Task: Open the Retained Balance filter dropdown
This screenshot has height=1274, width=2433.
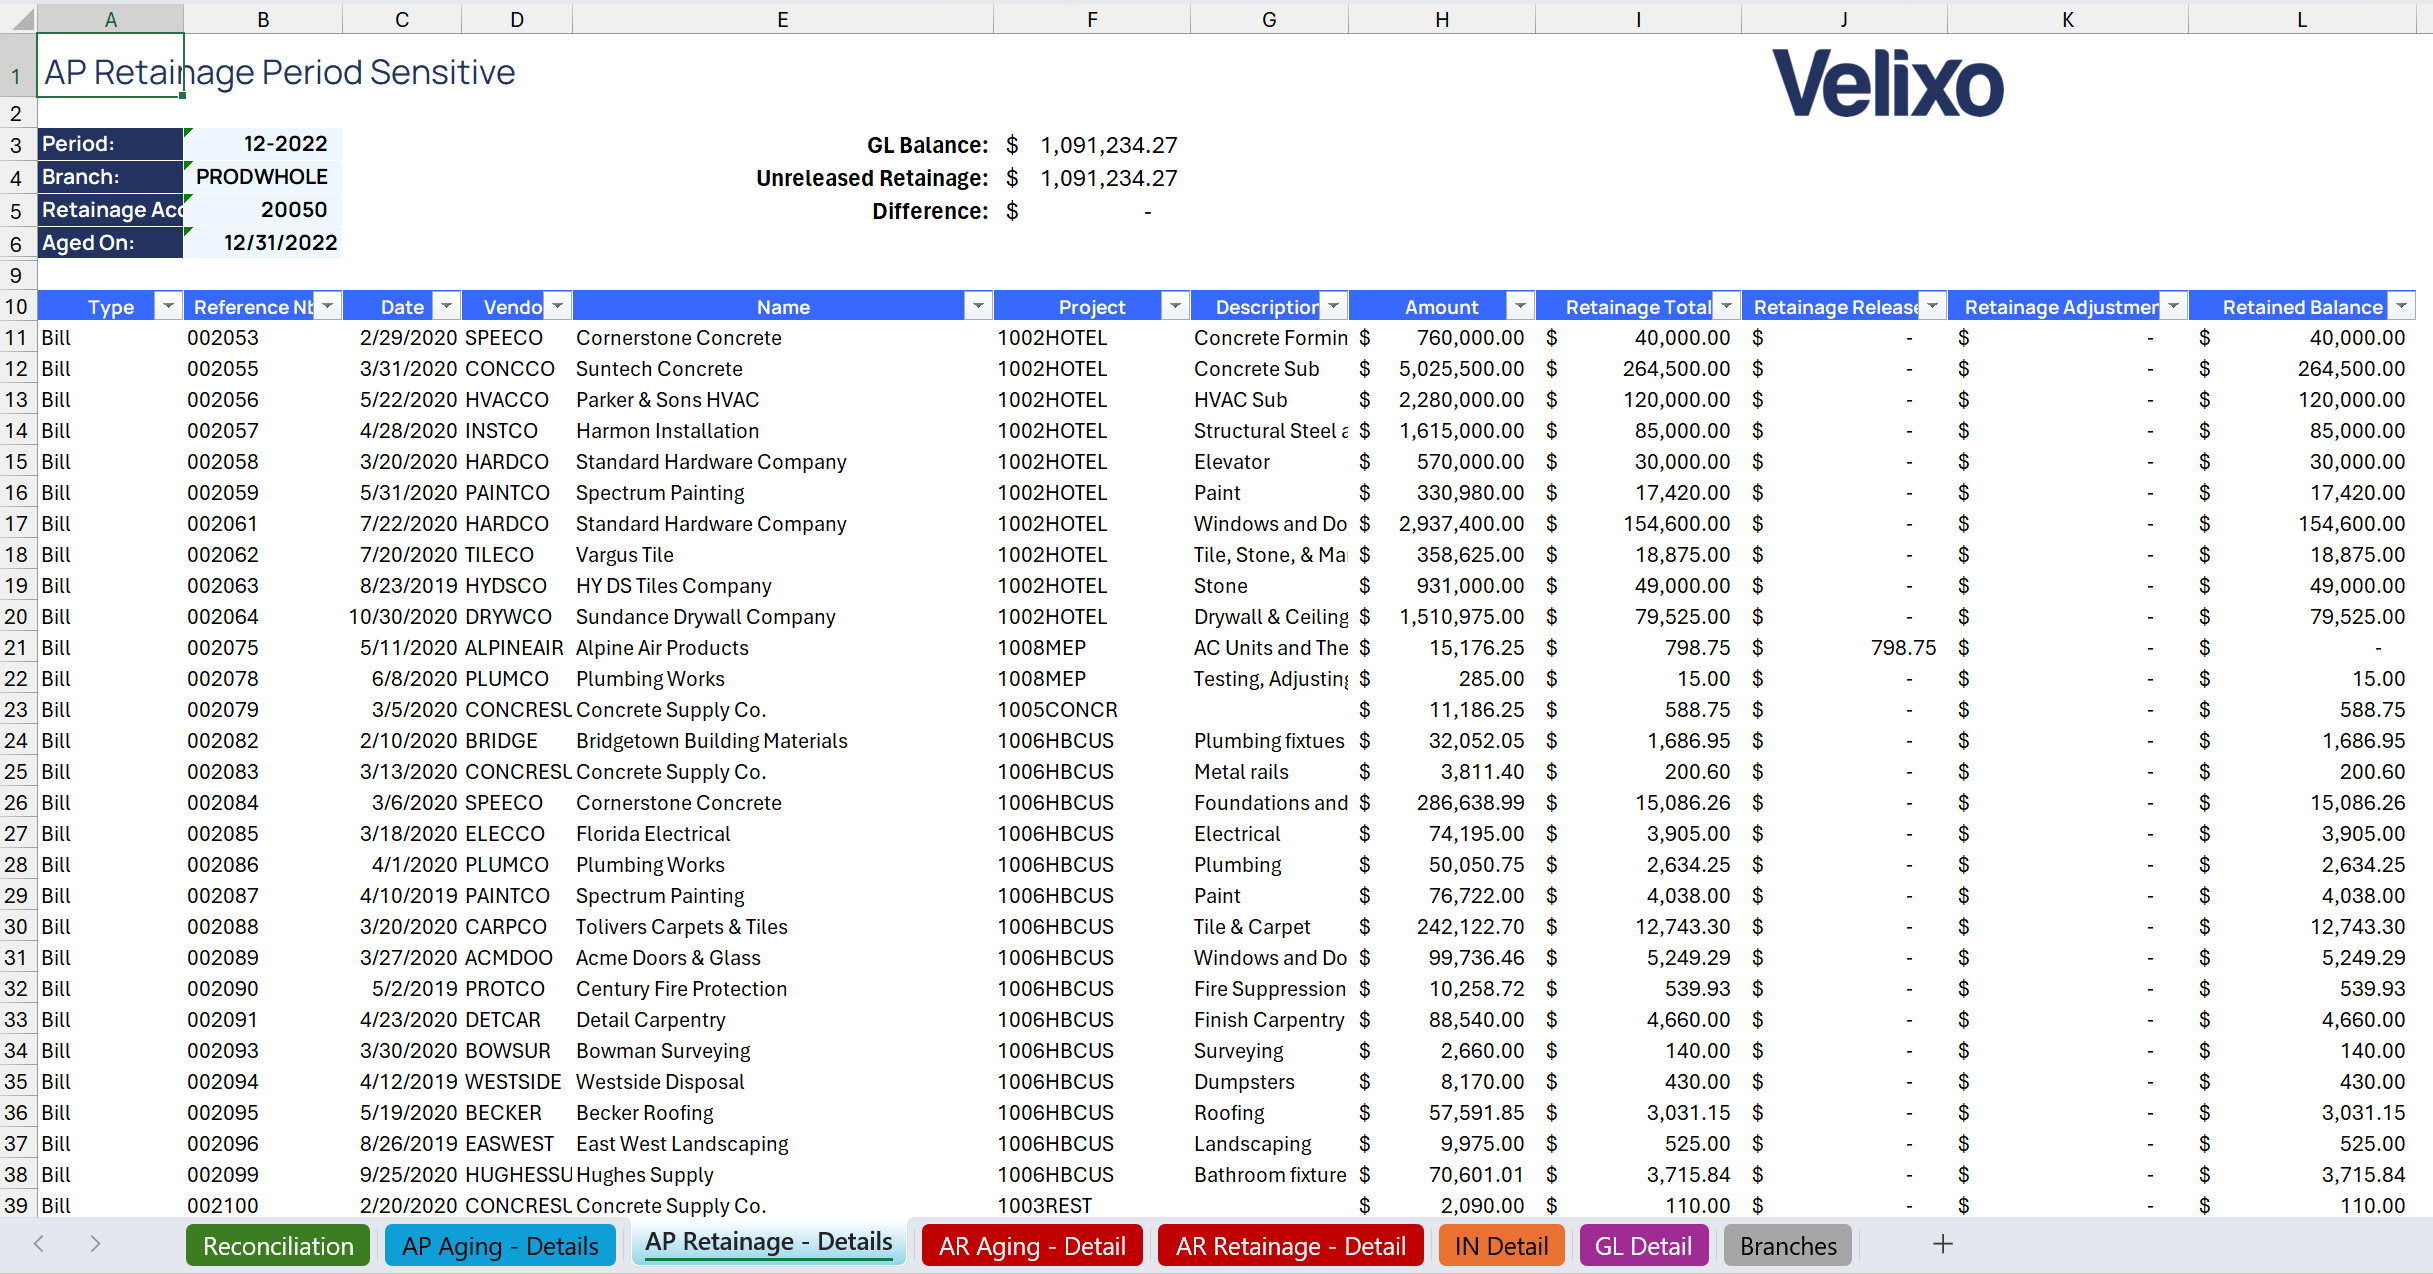Action: (x=2401, y=306)
